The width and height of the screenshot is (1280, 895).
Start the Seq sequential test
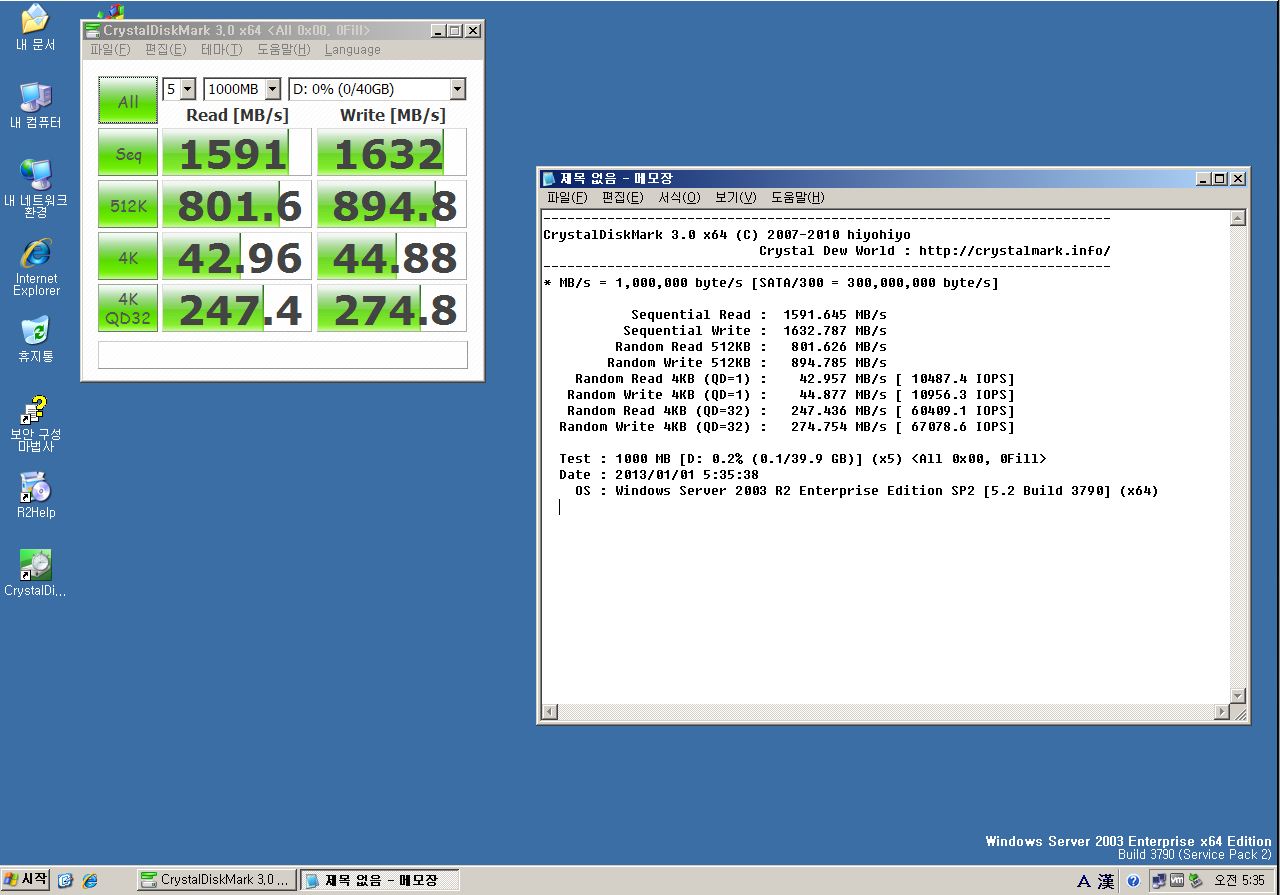point(128,153)
